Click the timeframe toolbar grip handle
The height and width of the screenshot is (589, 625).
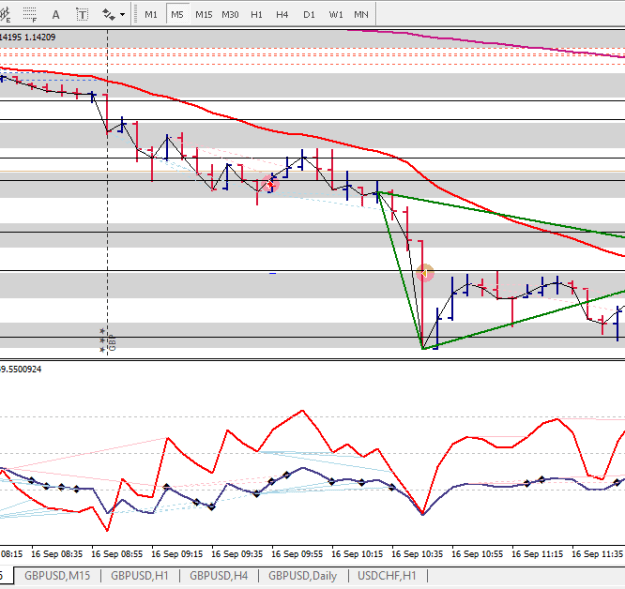pyautogui.click(x=136, y=15)
